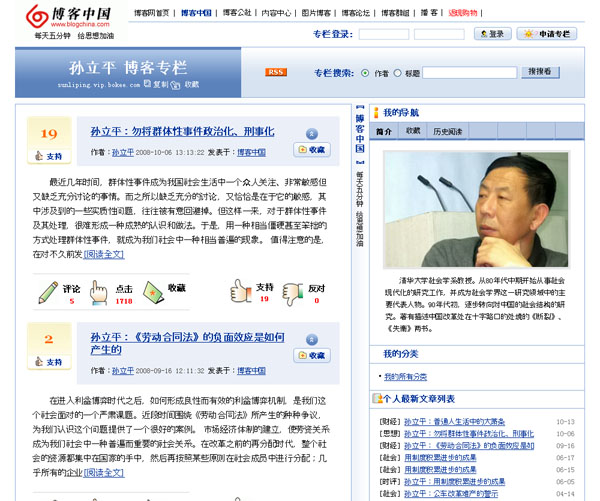Viewport: 600px width, 501px height.
Task: Click the 收藏 icon in the blue banner
Action: pyautogui.click(x=175, y=85)
